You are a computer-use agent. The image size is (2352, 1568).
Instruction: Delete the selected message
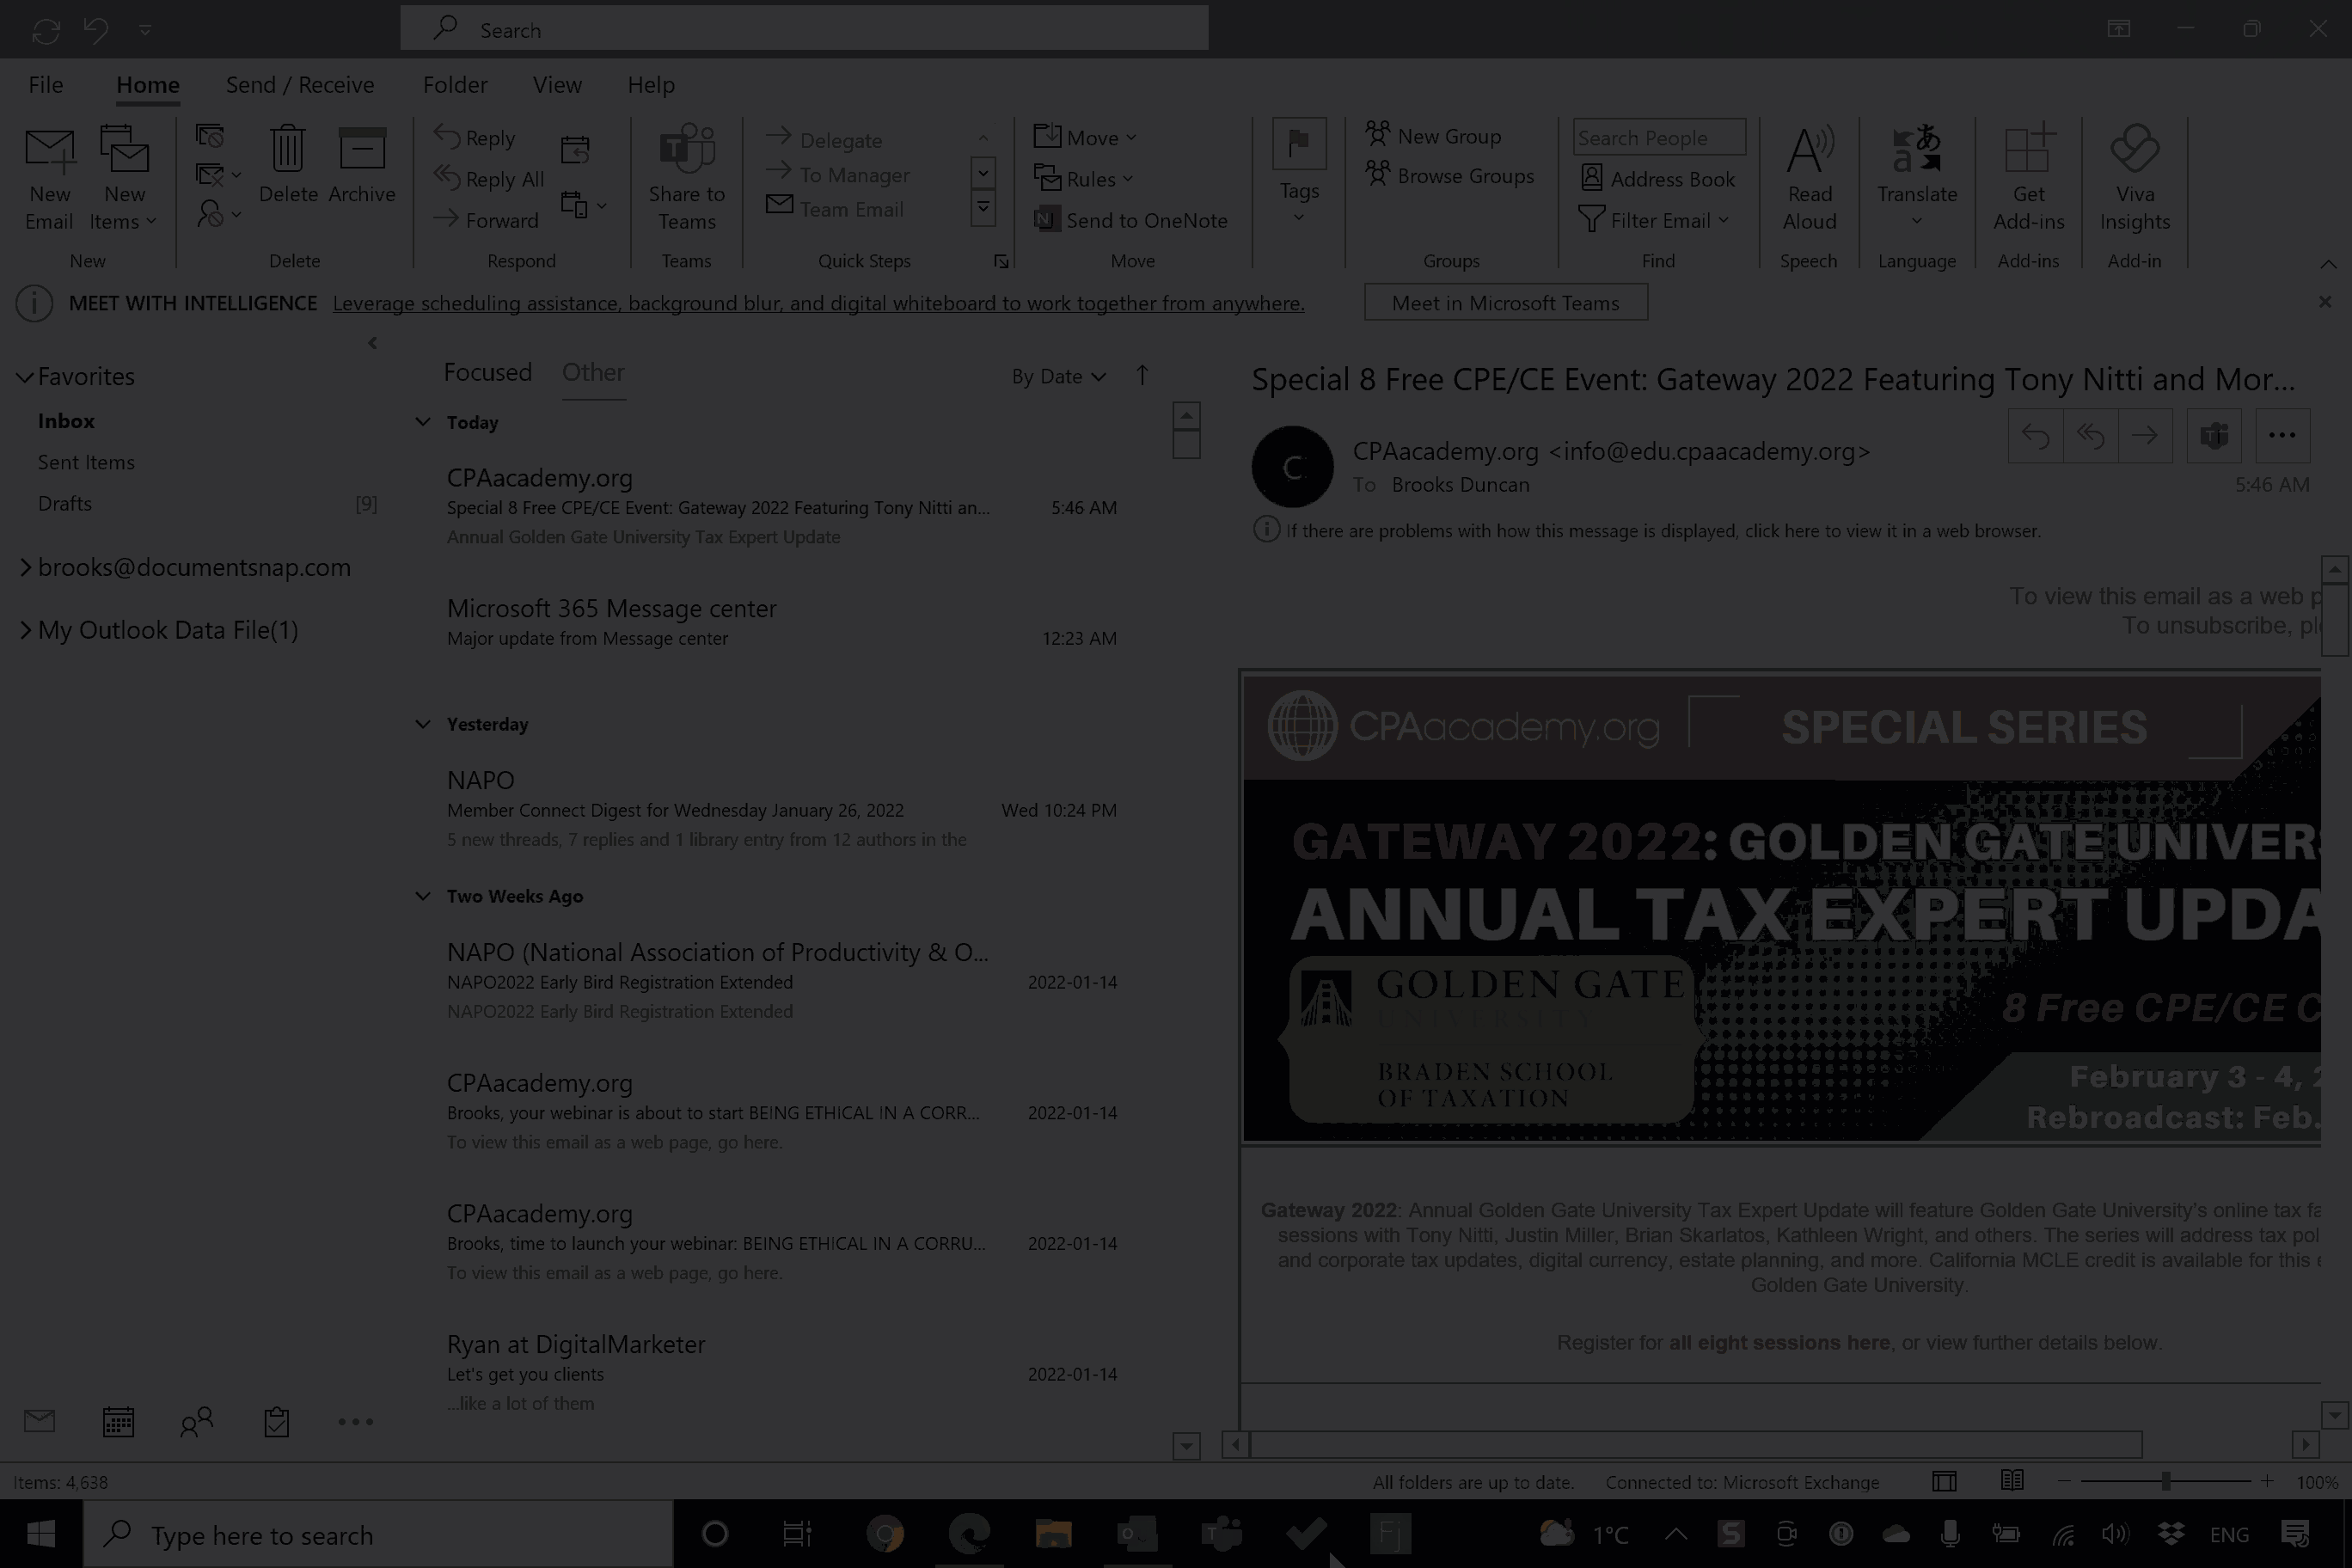click(288, 166)
